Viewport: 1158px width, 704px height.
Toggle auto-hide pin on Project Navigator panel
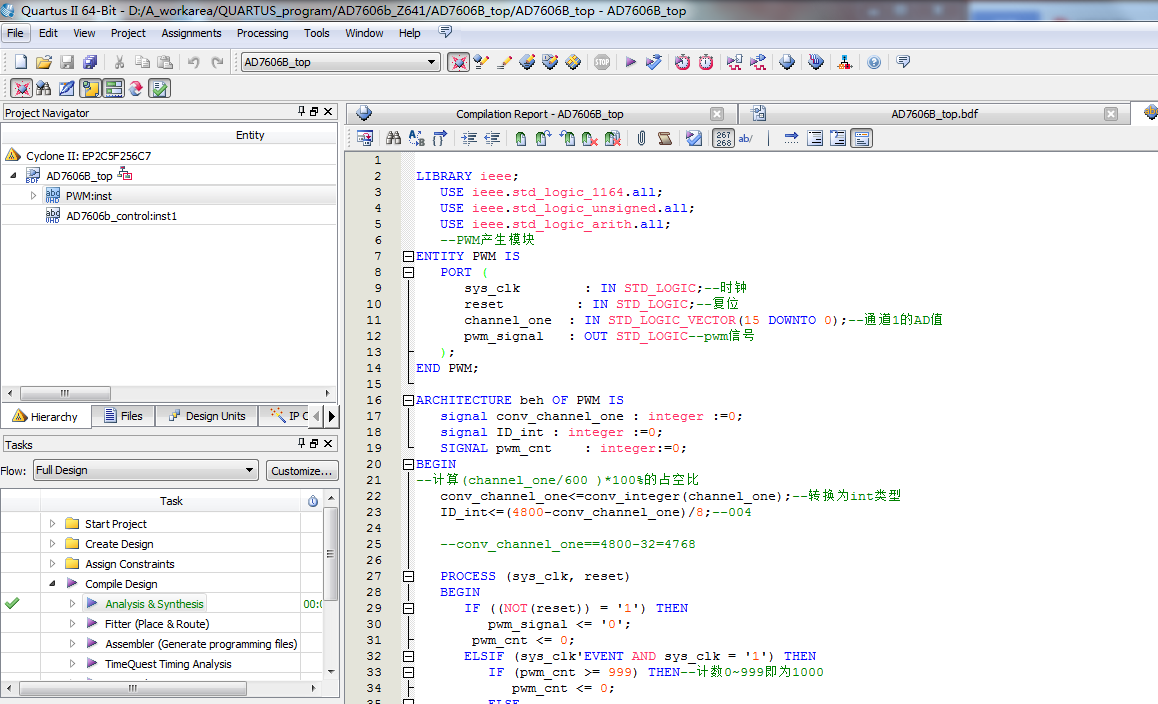pos(301,111)
